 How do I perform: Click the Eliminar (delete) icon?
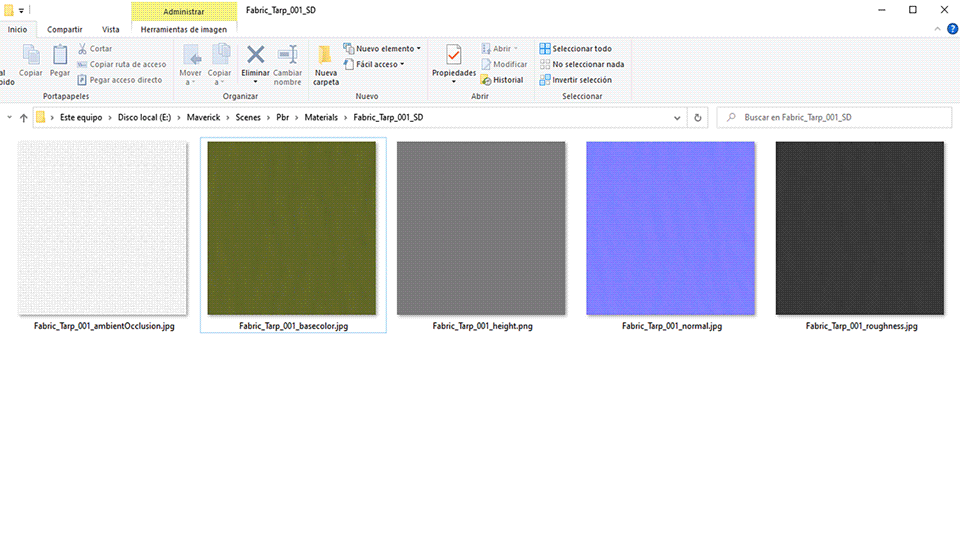[256, 56]
